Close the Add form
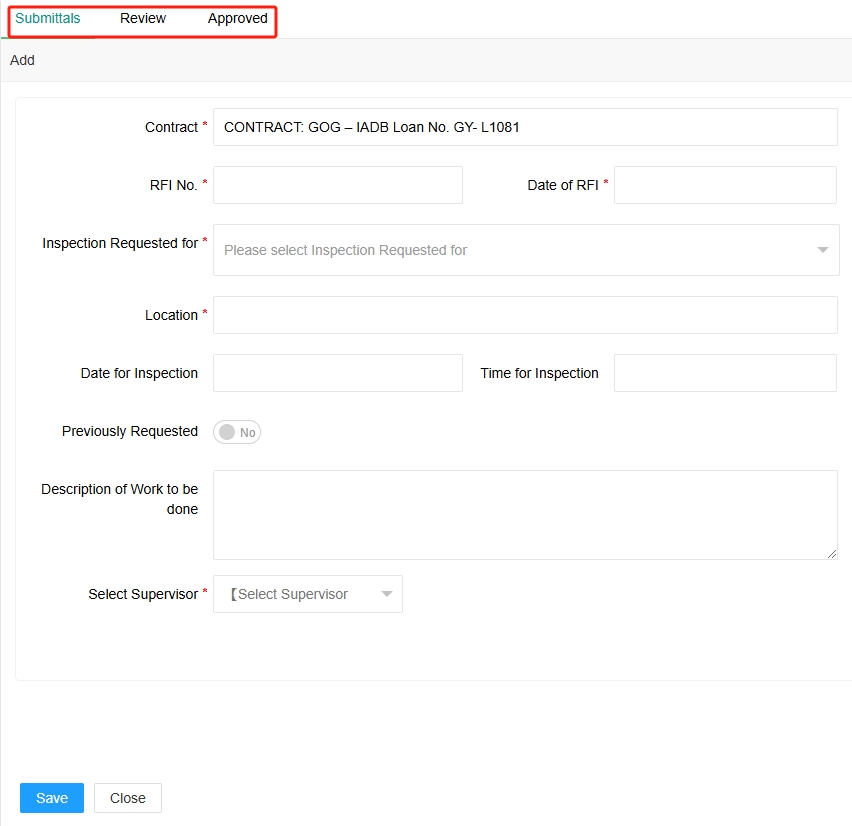852x826 pixels. click(128, 798)
